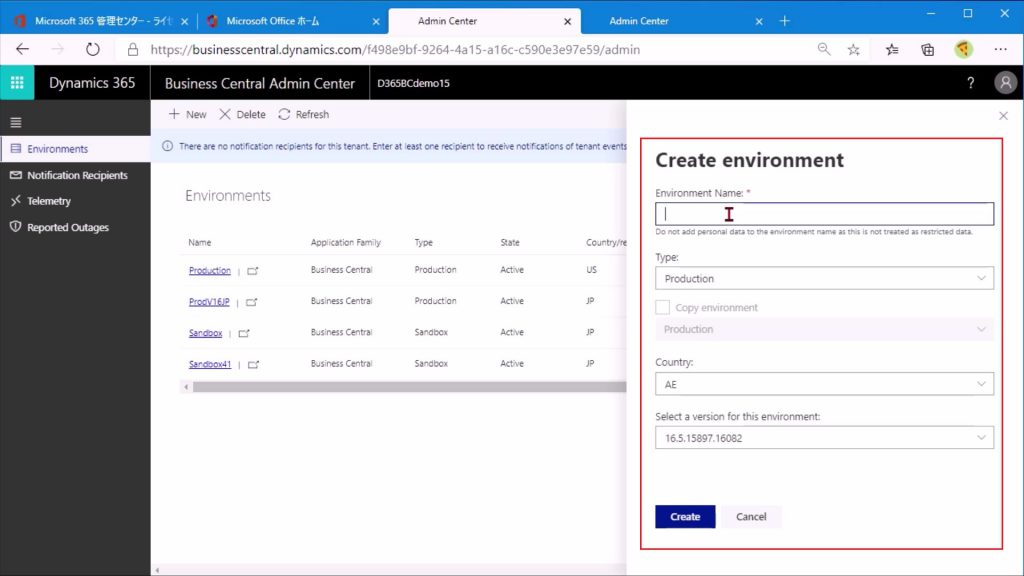Open the Dynamics 365 app launcher waffle
Viewport: 1024px width, 576px height.
point(17,83)
